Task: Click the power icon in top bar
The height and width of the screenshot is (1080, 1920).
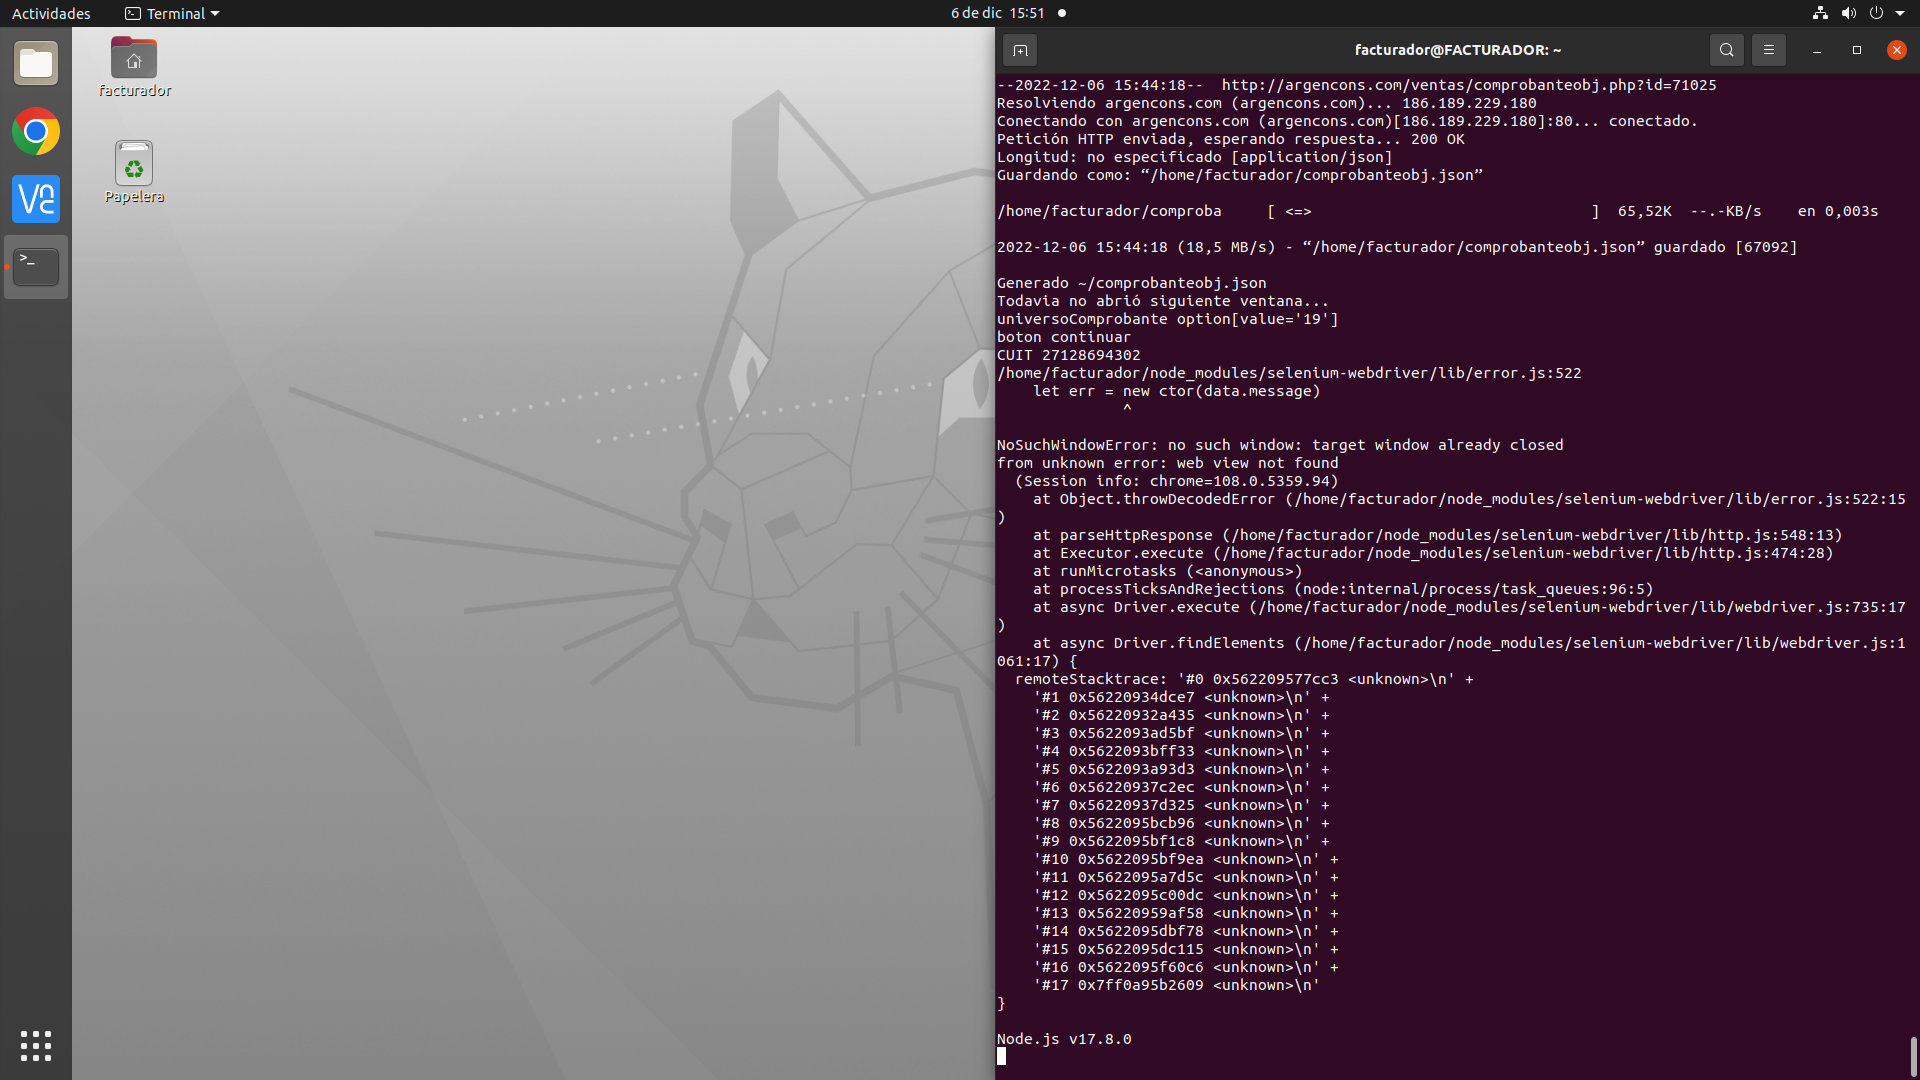Action: [1876, 13]
